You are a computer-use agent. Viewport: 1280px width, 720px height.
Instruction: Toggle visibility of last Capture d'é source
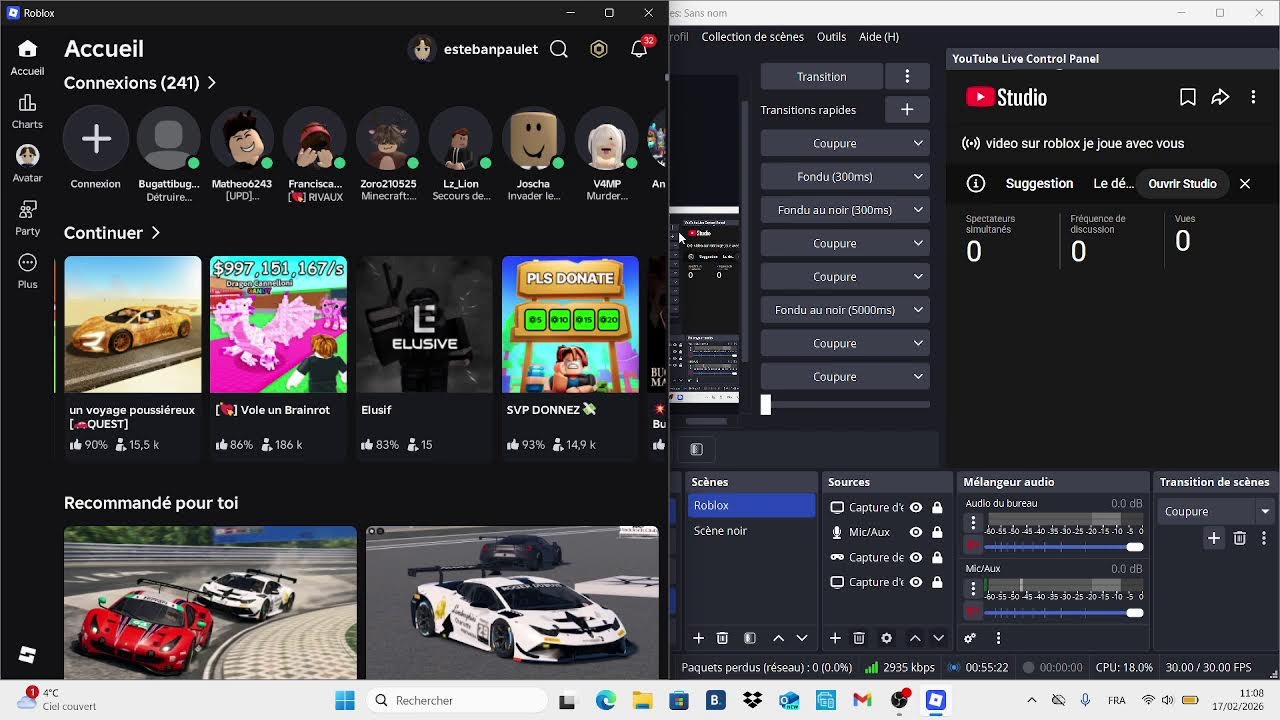(x=915, y=582)
